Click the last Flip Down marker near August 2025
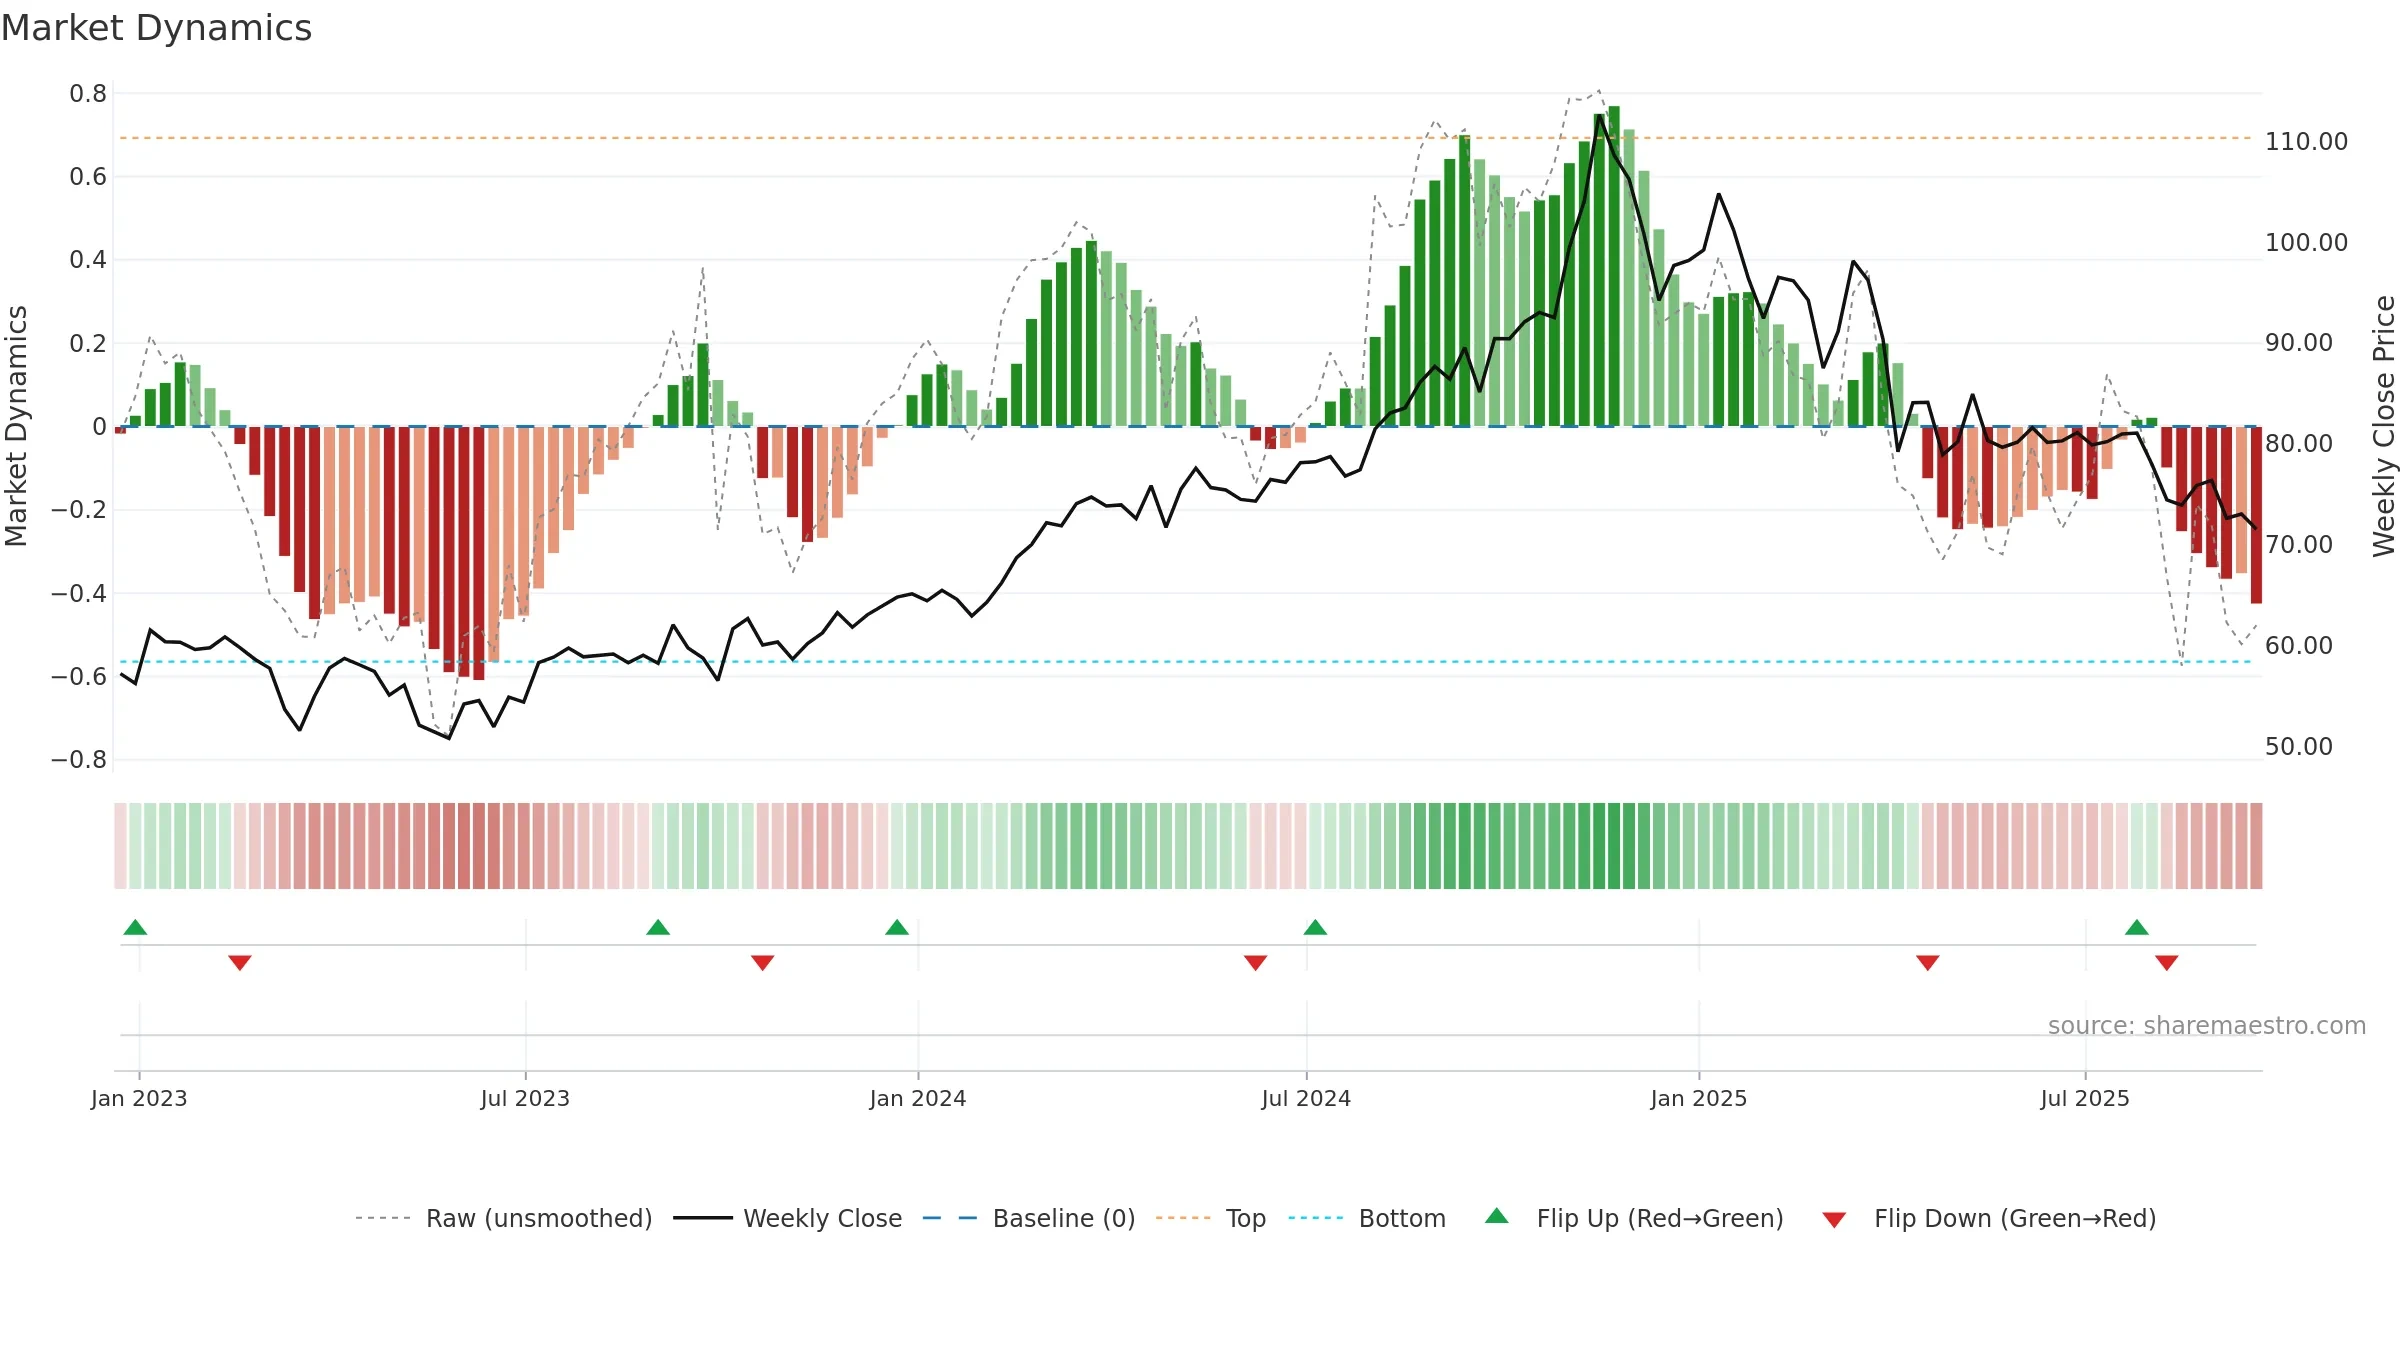Image resolution: width=2400 pixels, height=1350 pixels. (x=2167, y=963)
